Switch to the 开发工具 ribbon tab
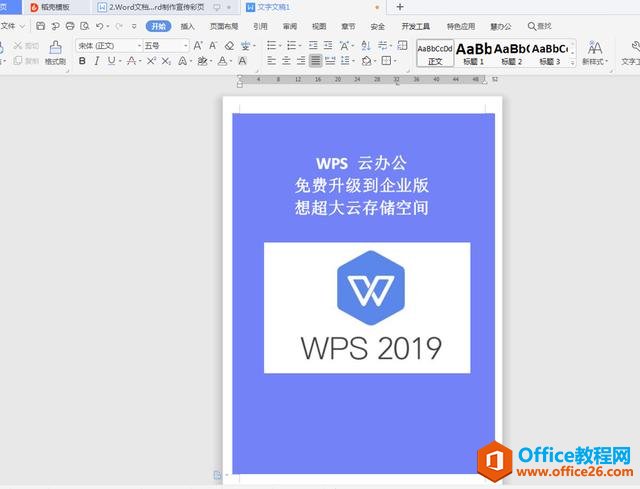The height and width of the screenshot is (489, 640). (416, 26)
